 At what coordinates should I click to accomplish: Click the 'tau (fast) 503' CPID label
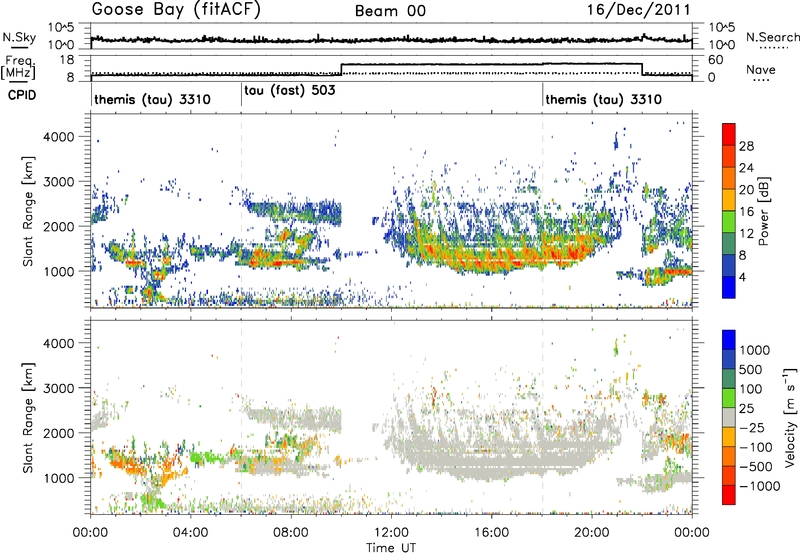(x=290, y=91)
